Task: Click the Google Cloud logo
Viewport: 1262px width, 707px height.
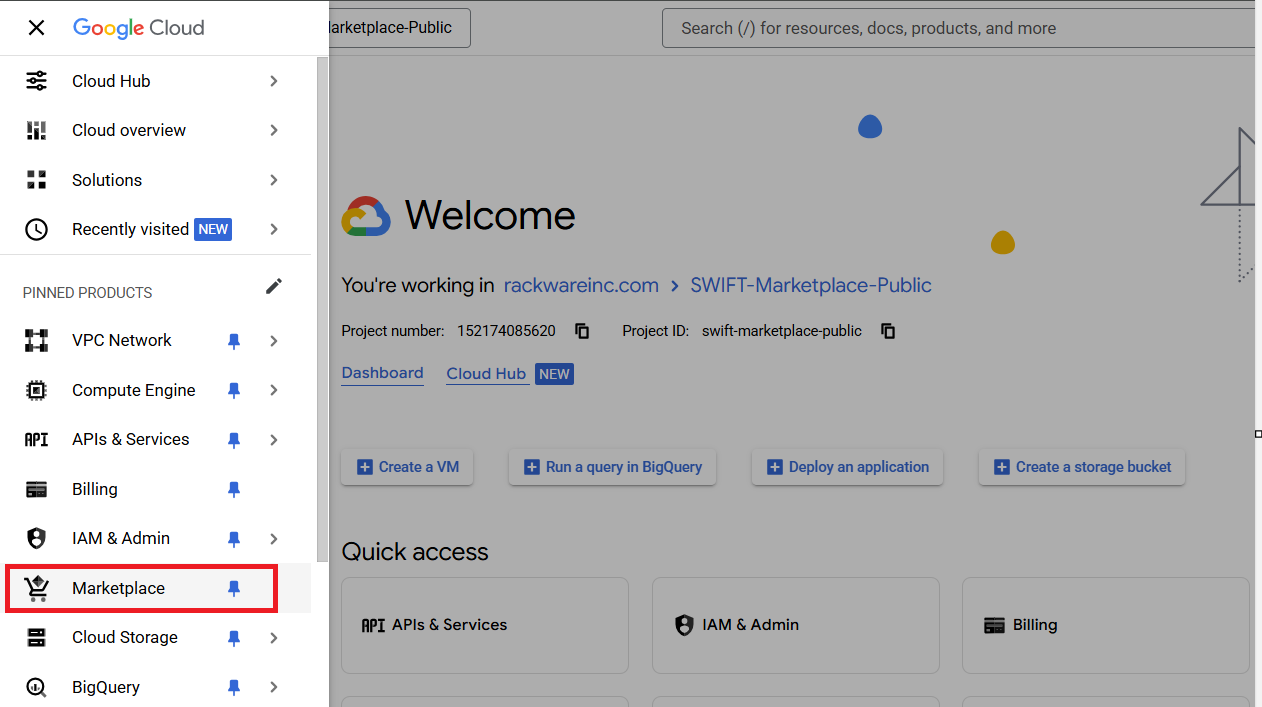Action: (x=138, y=28)
